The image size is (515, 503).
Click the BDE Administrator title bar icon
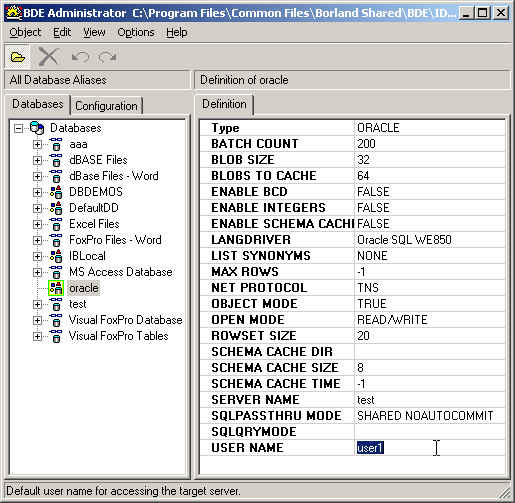point(14,13)
